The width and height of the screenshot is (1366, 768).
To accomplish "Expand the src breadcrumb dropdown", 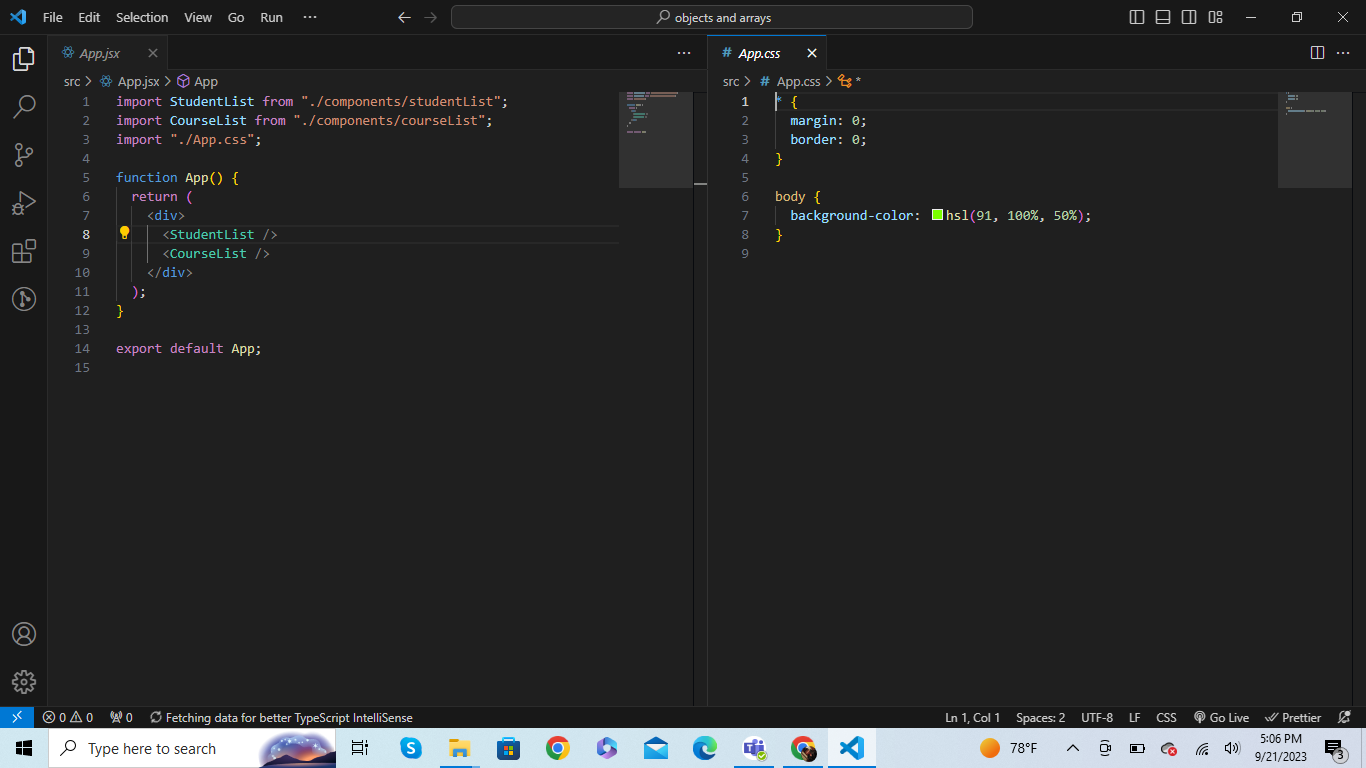I will click(72, 81).
